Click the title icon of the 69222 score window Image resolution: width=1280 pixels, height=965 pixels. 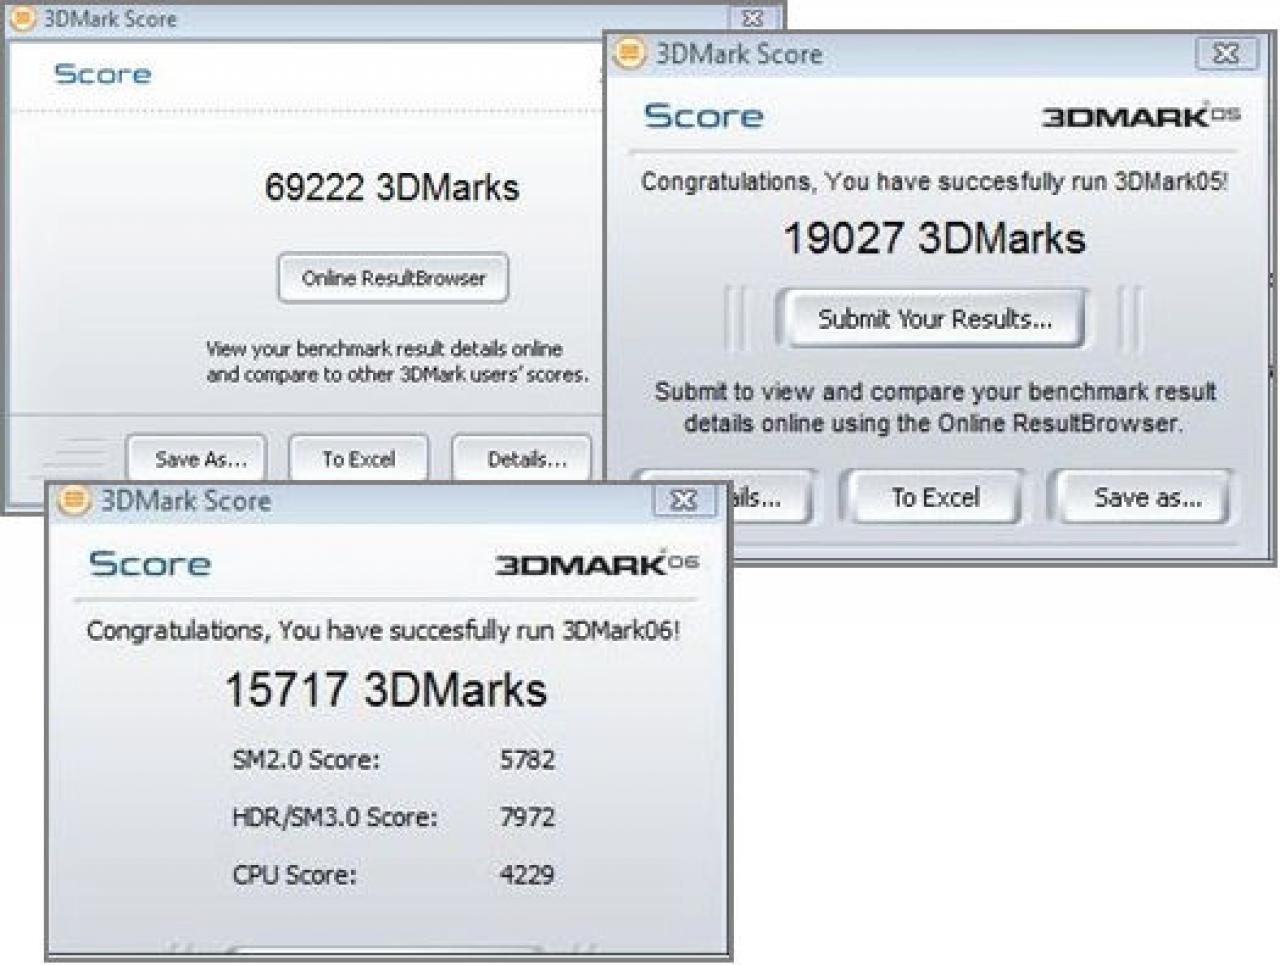pyautogui.click(x=22, y=18)
